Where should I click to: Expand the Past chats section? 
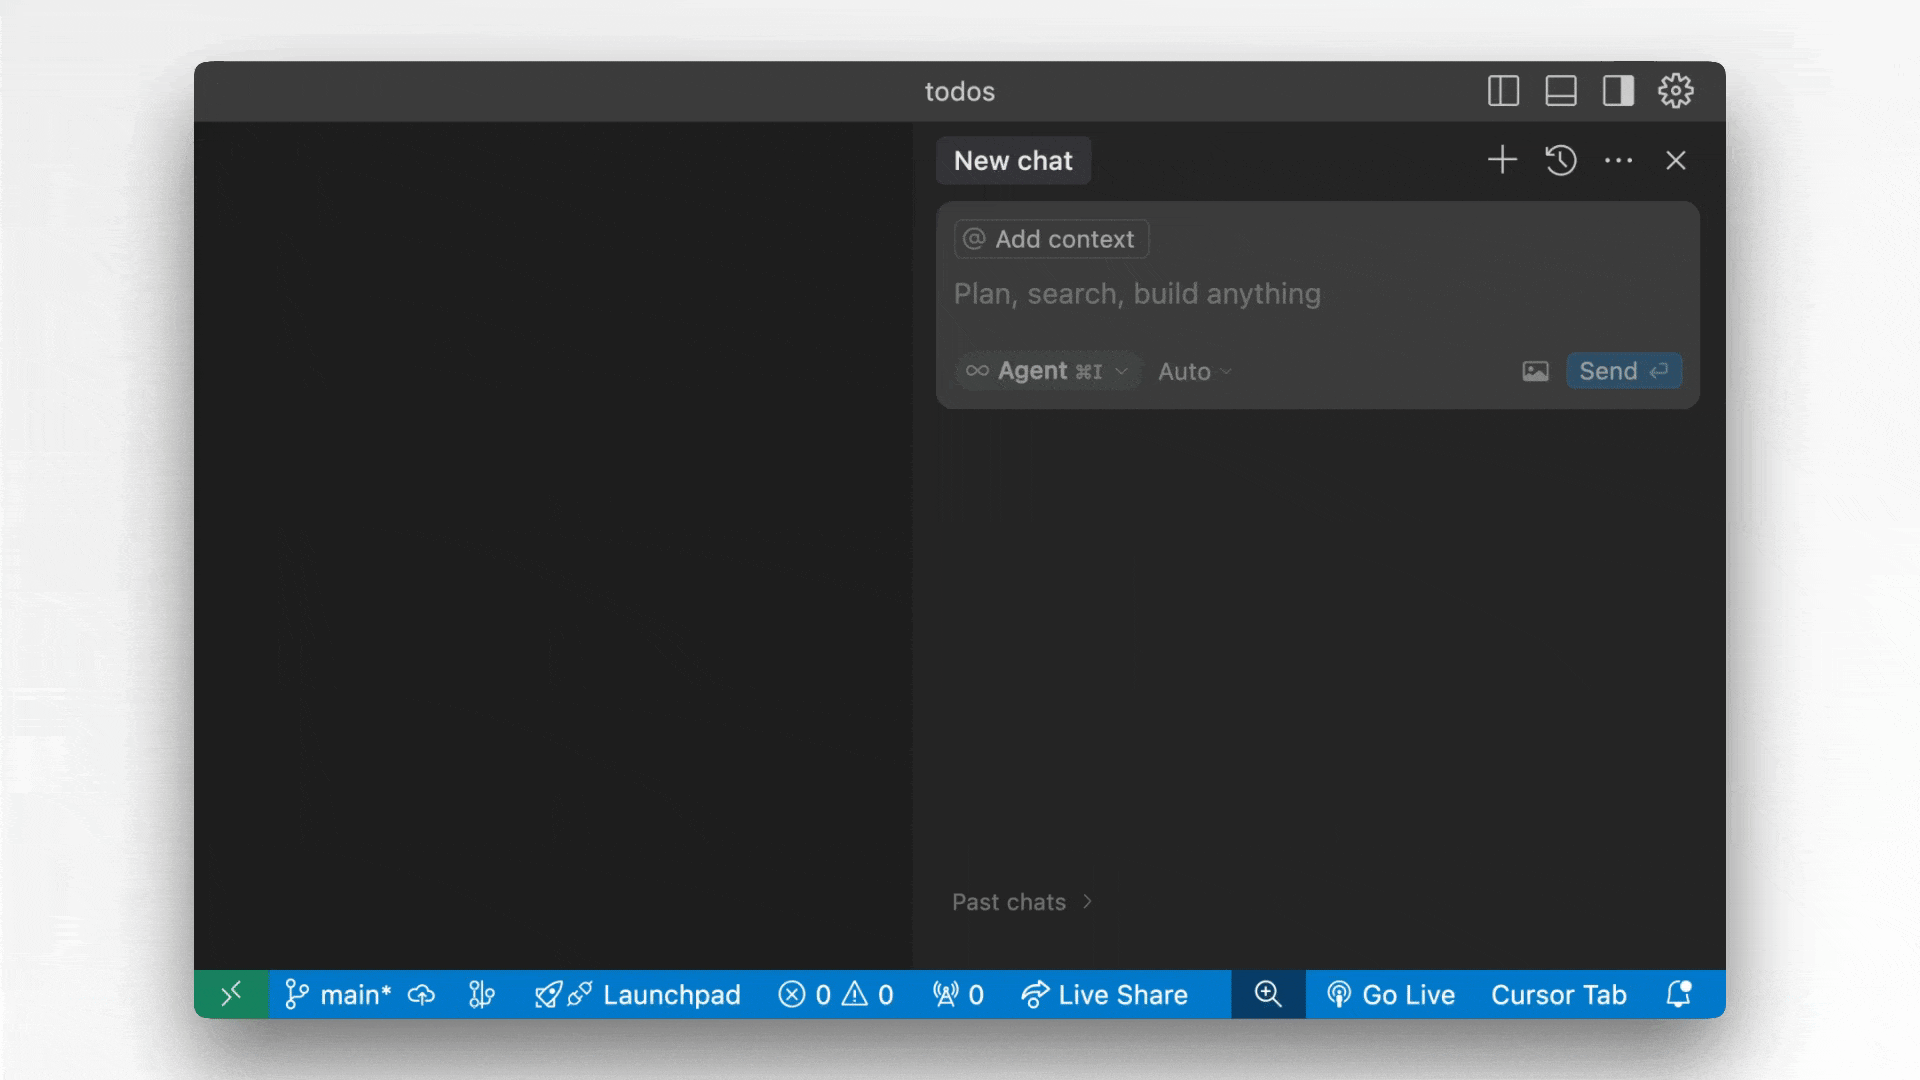(x=1021, y=902)
